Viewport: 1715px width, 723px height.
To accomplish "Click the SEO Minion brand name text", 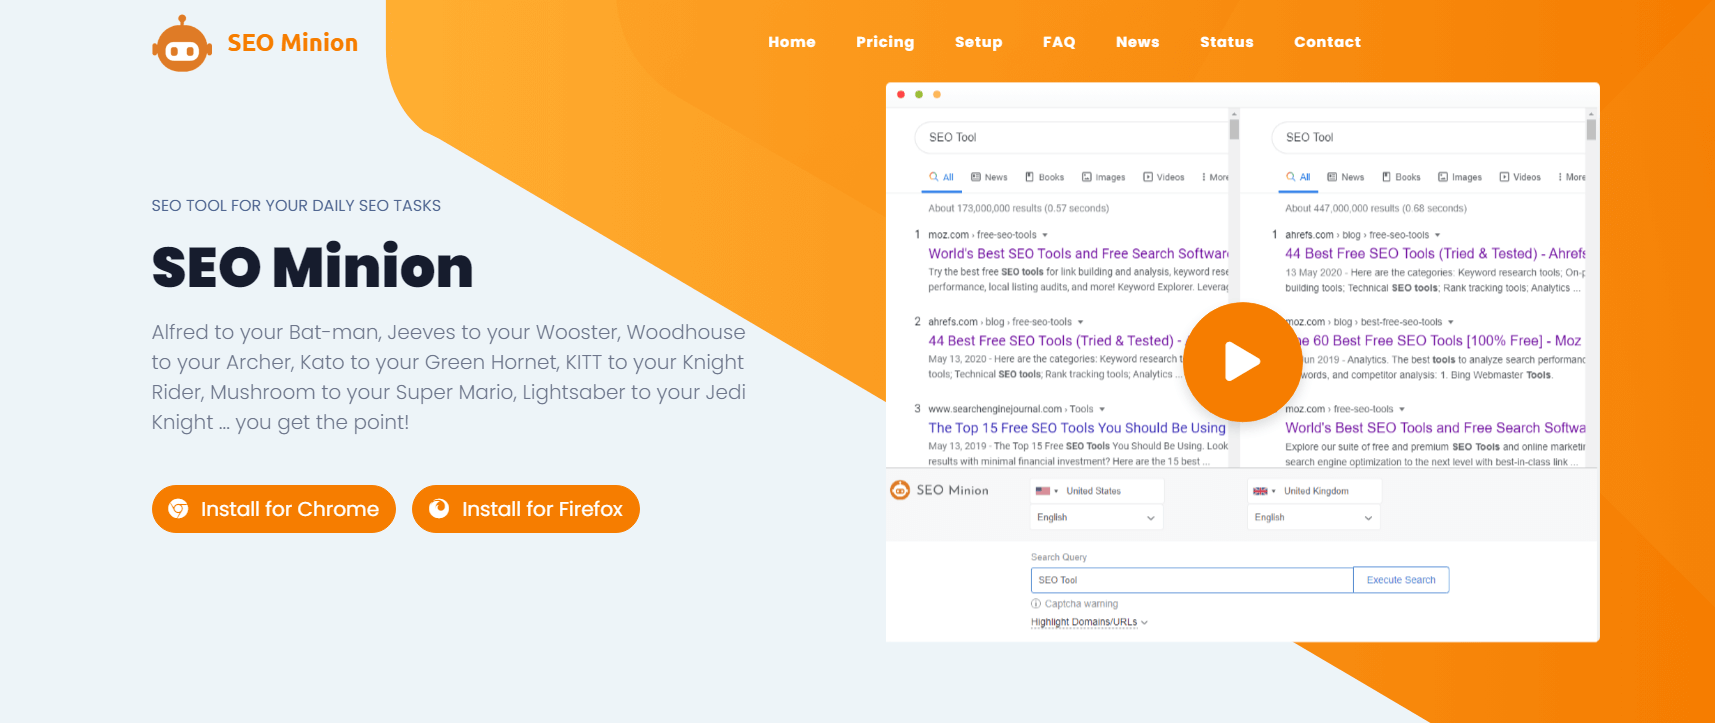I will point(292,43).
